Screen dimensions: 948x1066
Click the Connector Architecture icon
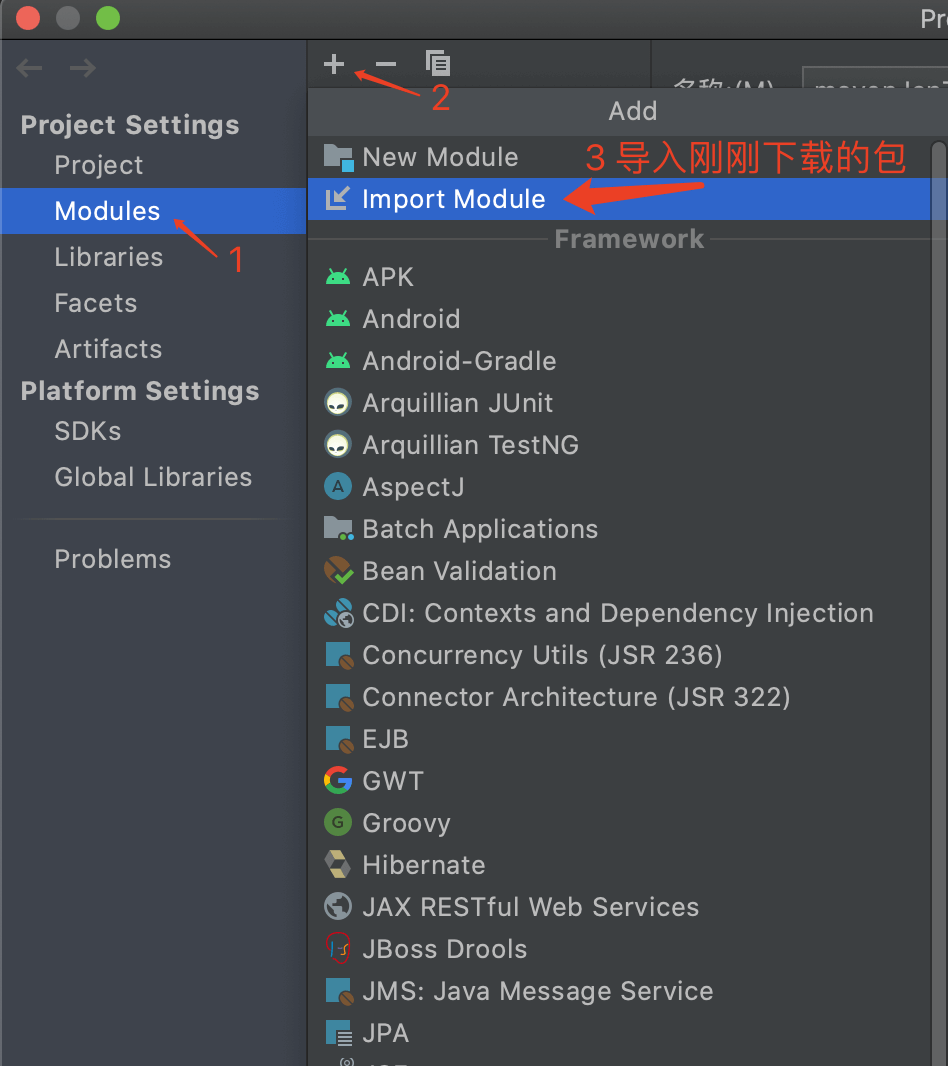point(338,698)
